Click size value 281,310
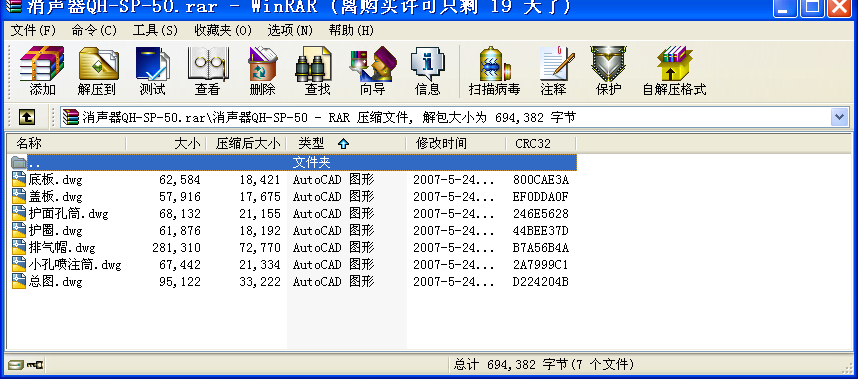The width and height of the screenshot is (858, 379). [x=176, y=248]
